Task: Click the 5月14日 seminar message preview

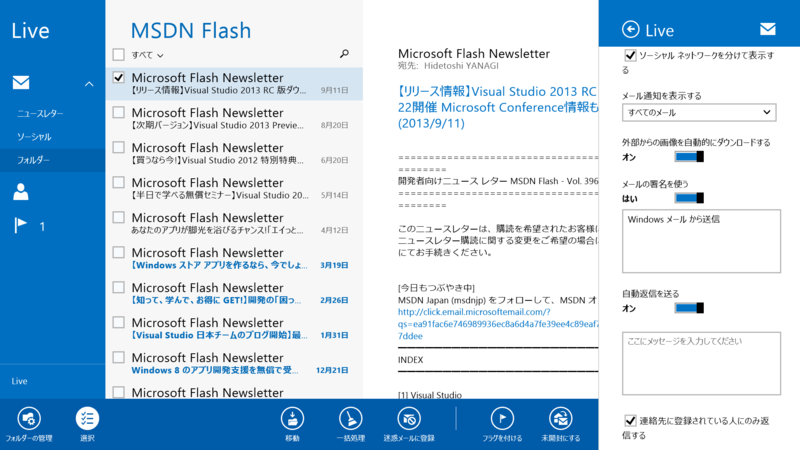Action: (220, 195)
